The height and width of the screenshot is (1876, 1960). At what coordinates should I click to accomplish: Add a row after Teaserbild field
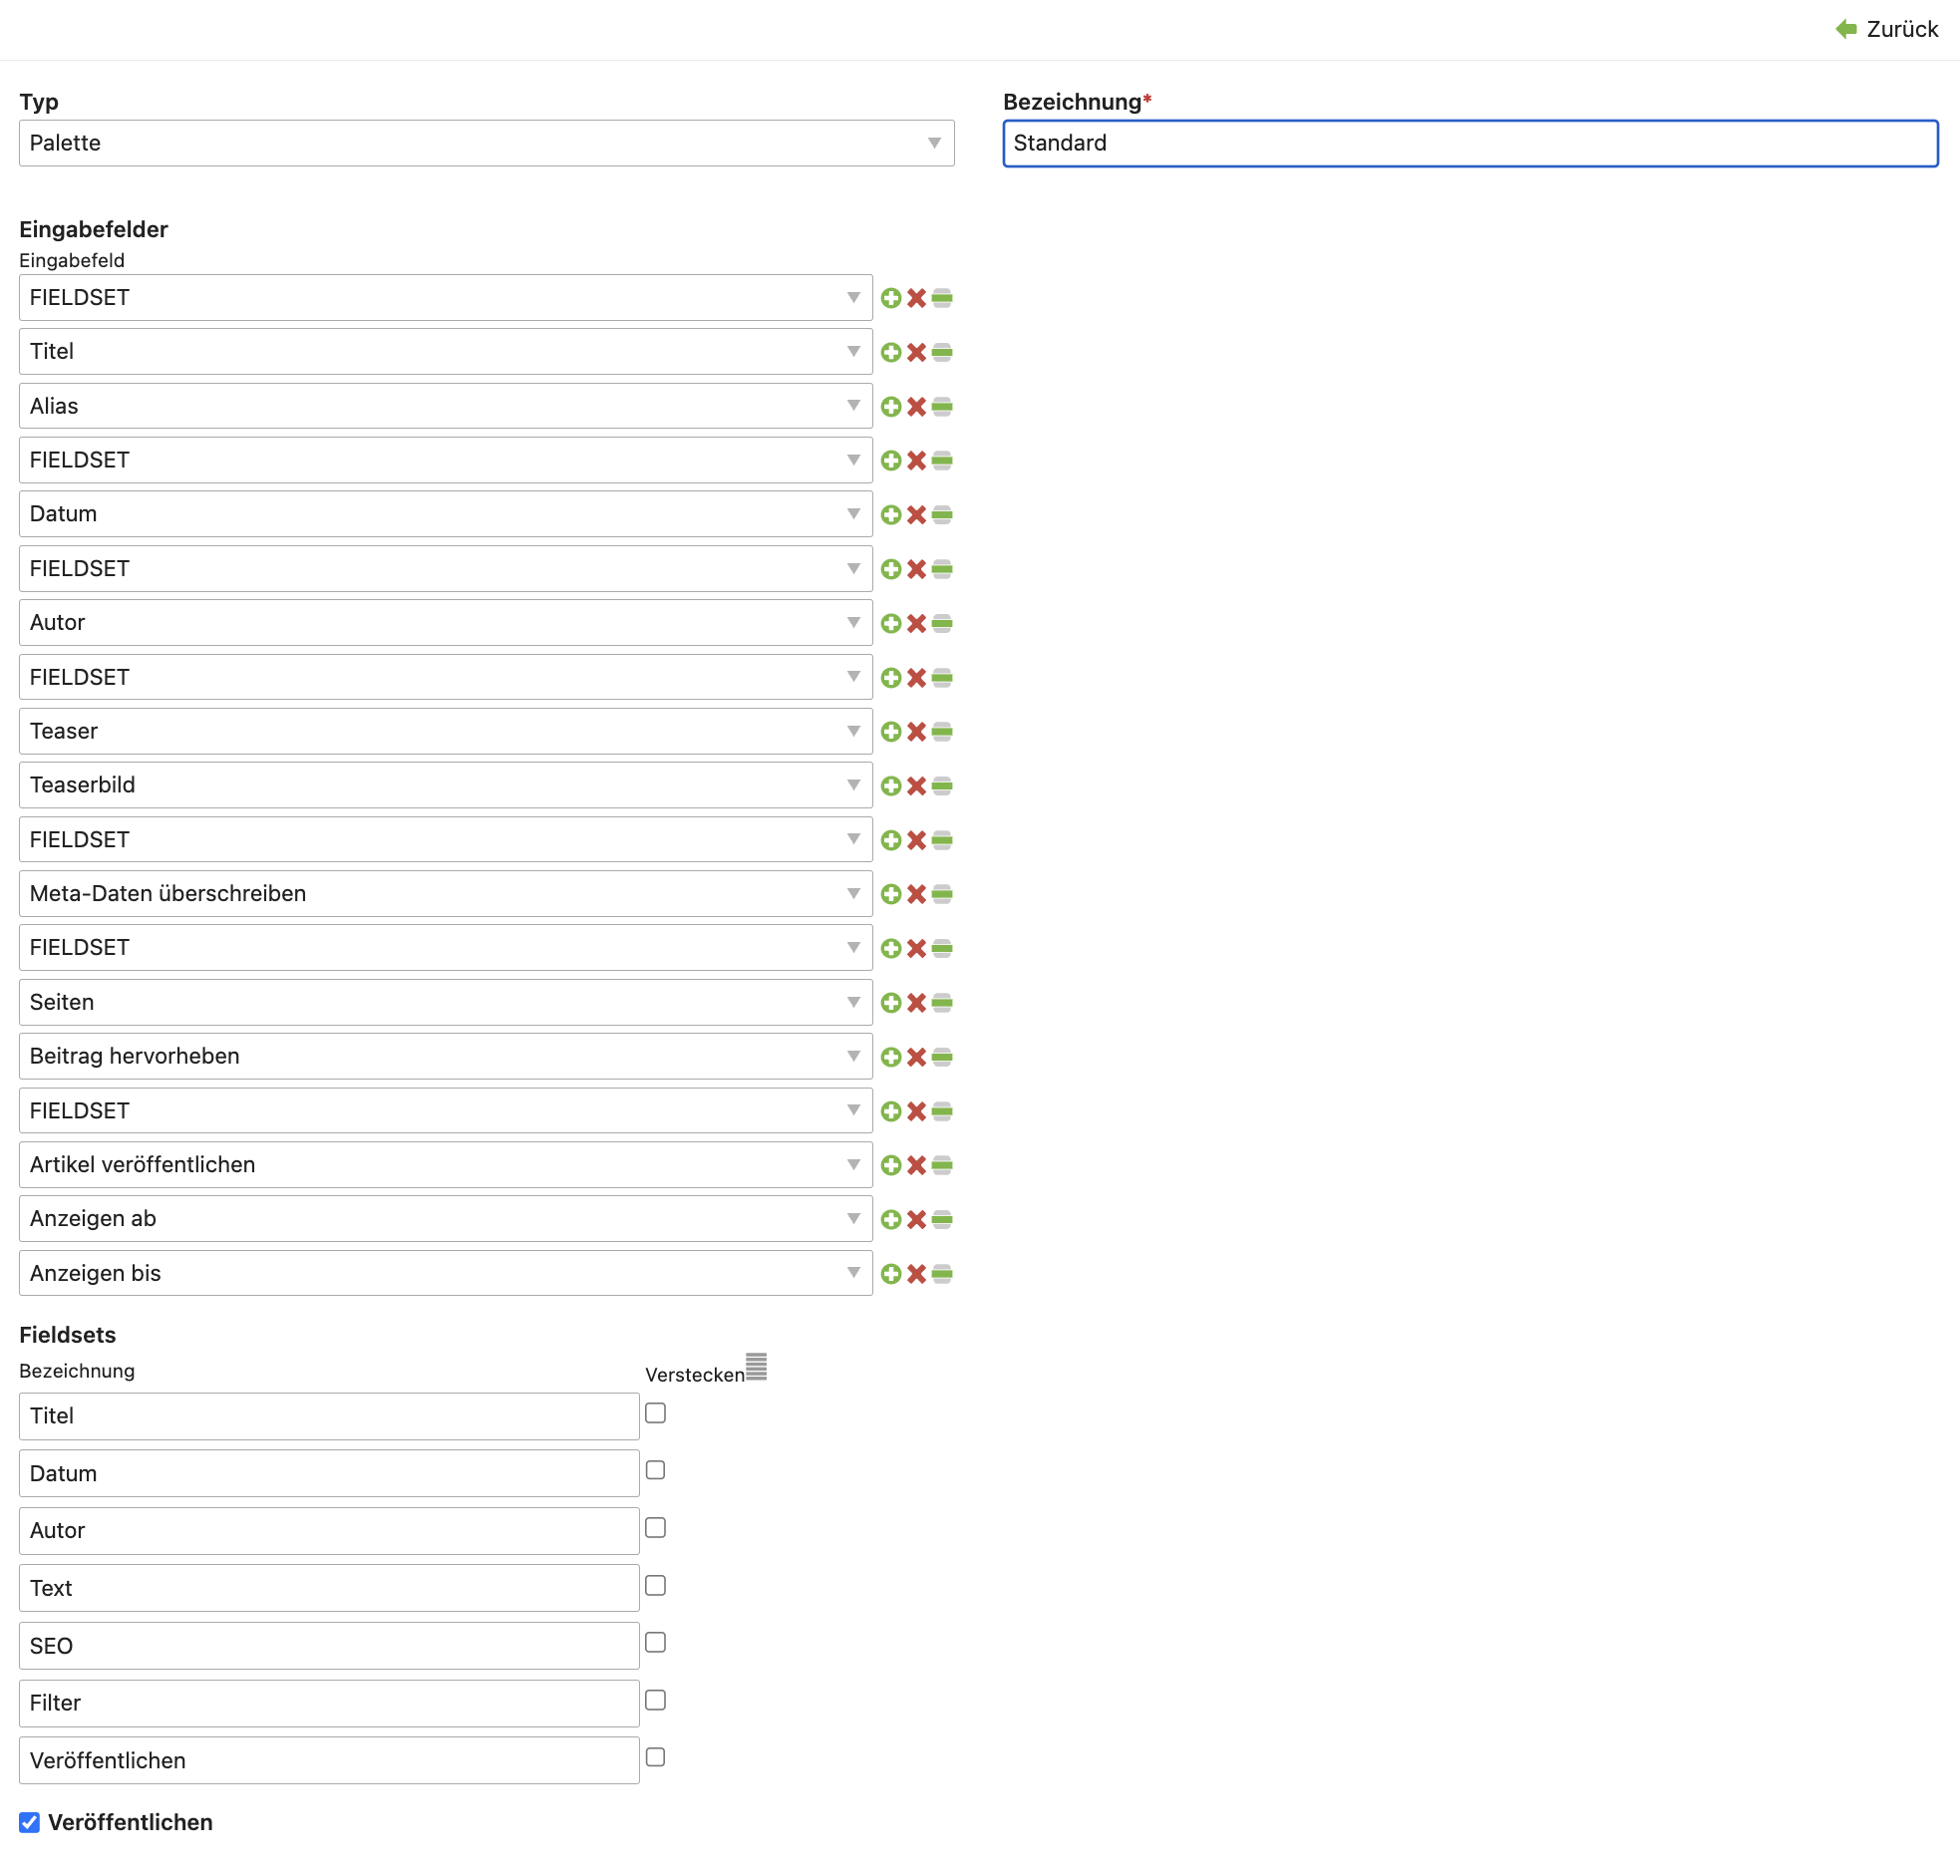point(891,786)
